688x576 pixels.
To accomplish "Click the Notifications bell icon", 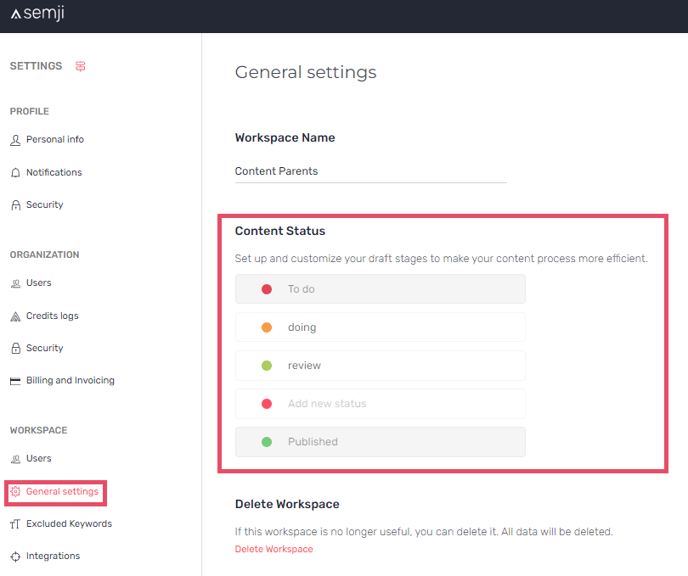I will click(x=15, y=172).
